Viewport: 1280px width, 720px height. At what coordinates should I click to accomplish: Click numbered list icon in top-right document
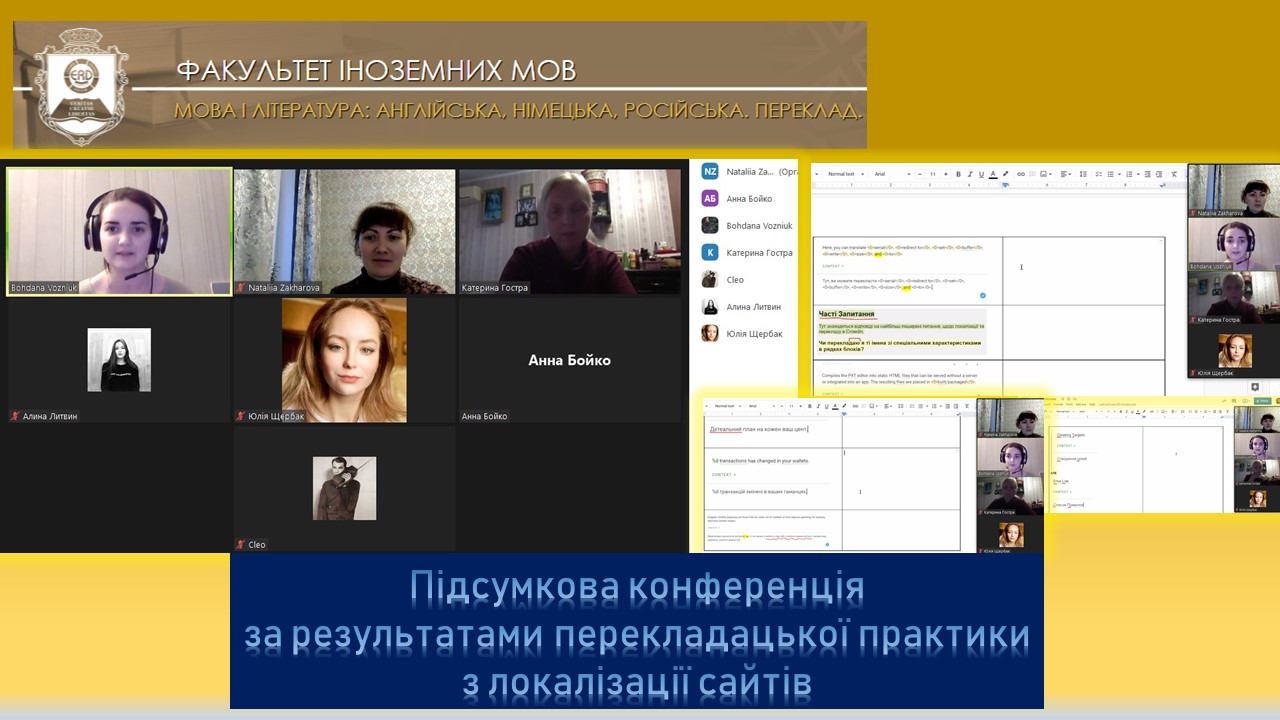coord(1130,174)
